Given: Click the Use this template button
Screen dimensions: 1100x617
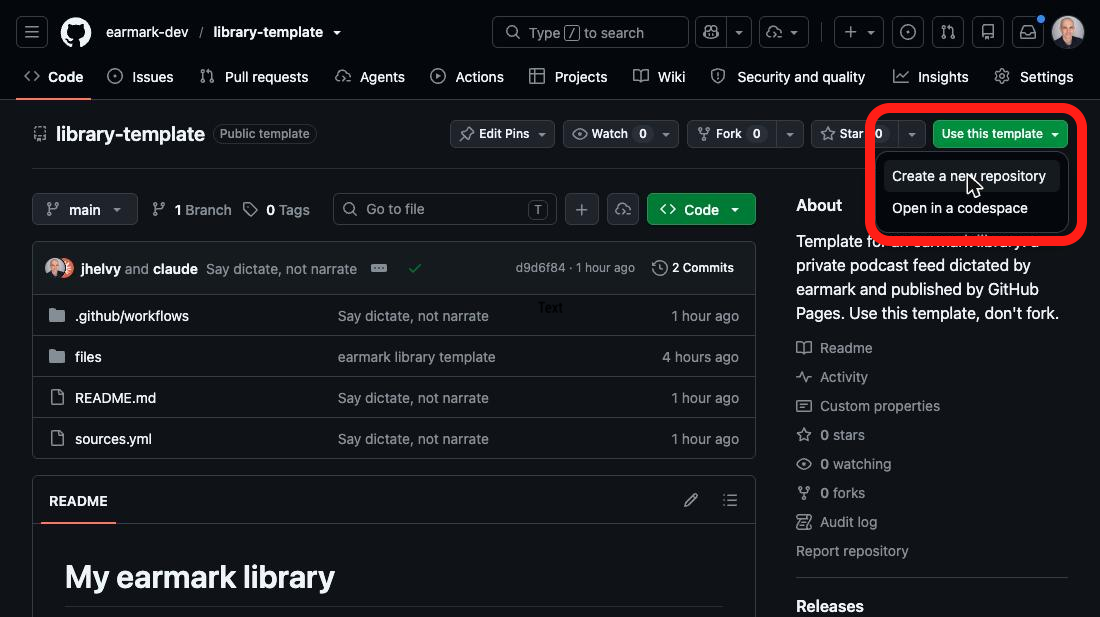Looking at the screenshot, I should pyautogui.click(x=1000, y=134).
